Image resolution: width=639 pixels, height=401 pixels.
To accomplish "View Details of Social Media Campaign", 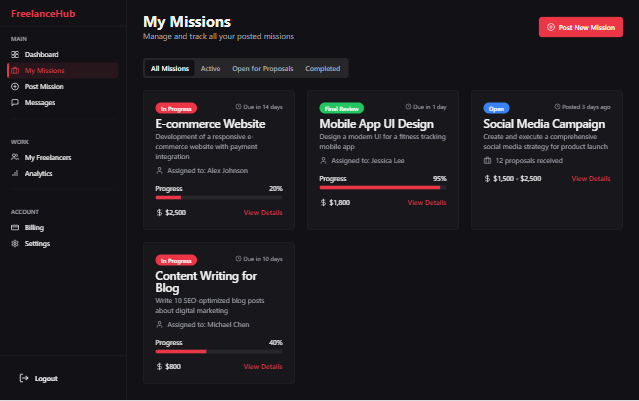I will 591,178.
